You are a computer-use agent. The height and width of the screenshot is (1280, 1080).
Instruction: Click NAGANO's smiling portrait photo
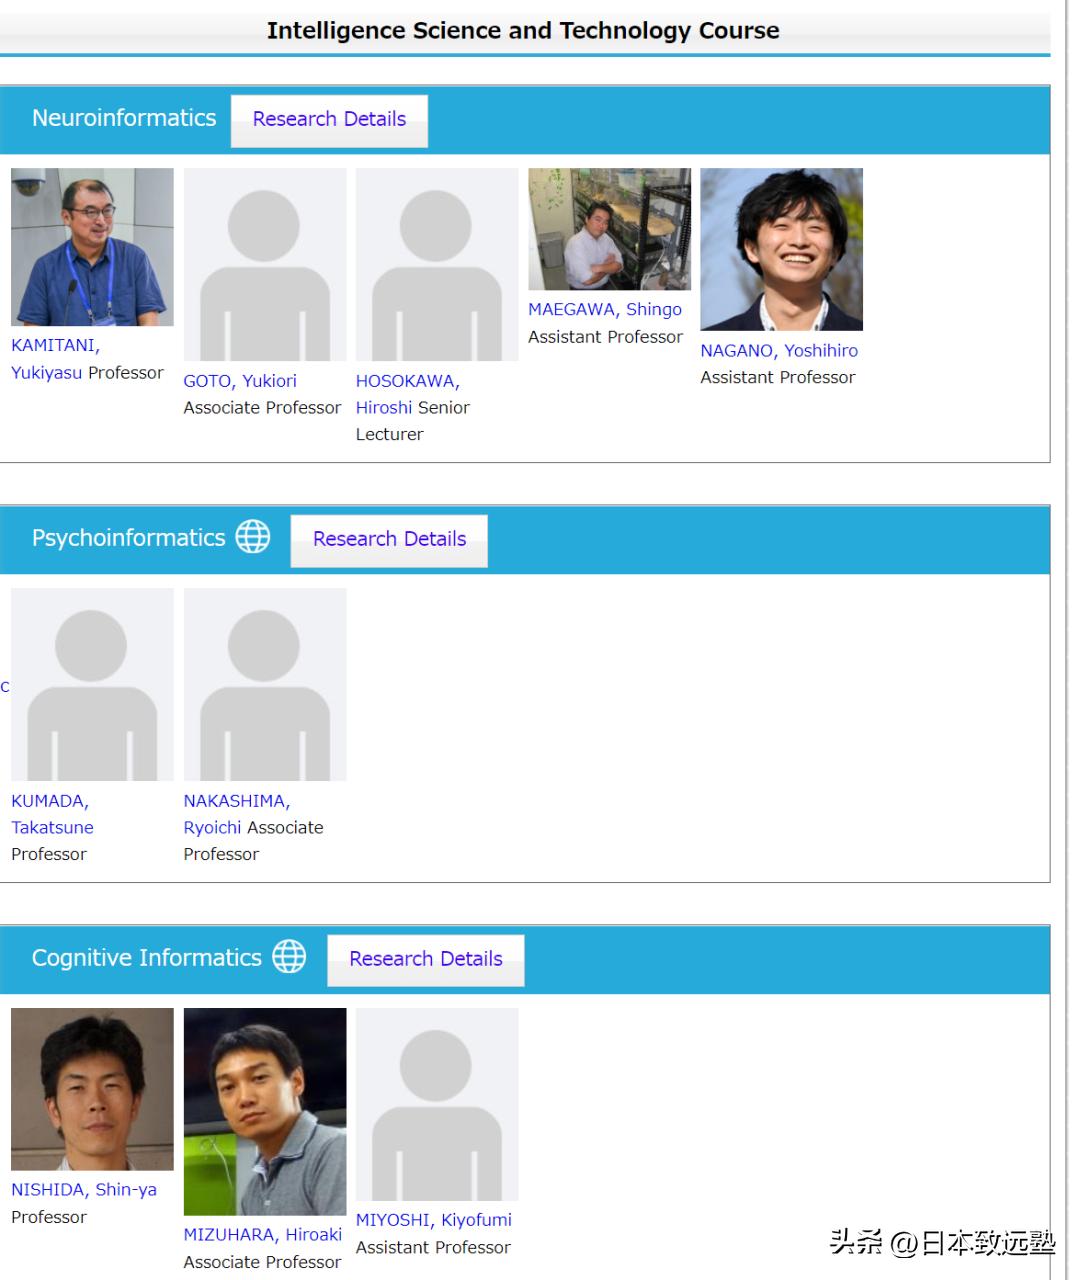[x=782, y=248]
